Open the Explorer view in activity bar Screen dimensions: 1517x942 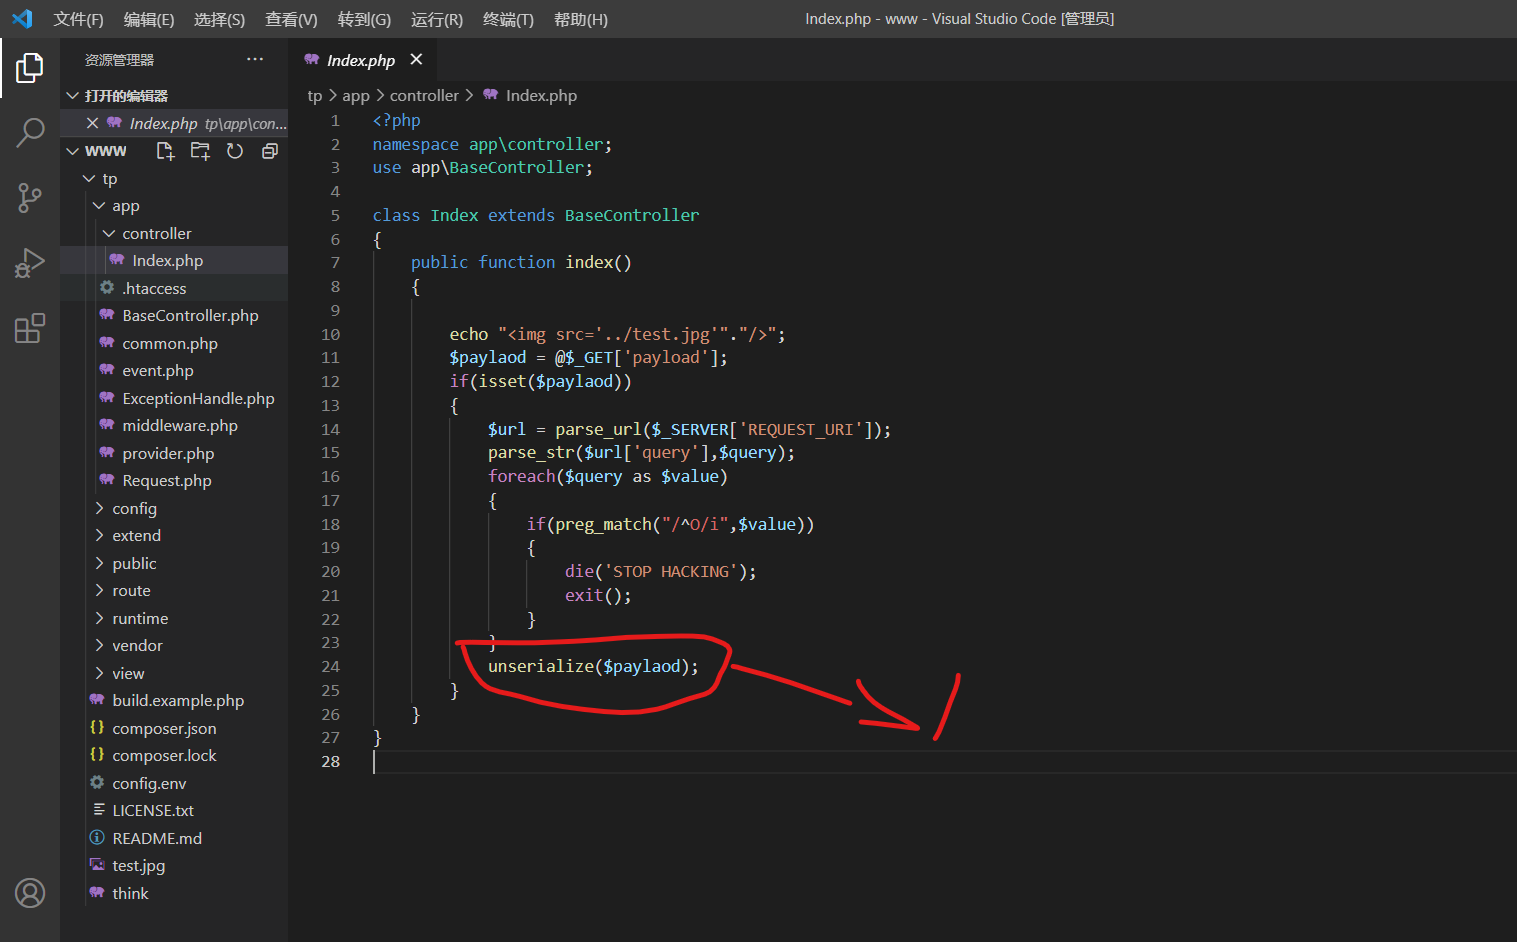[30, 68]
